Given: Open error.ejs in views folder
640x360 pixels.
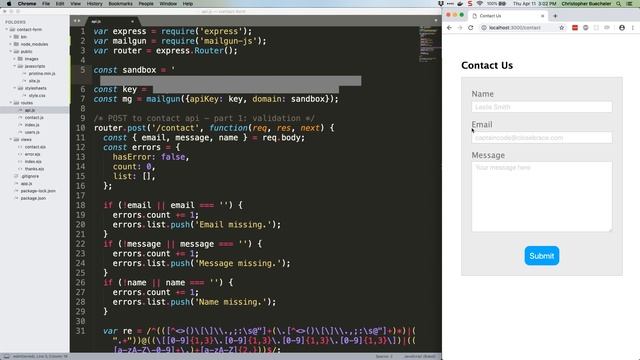Looking at the screenshot, I should [x=33, y=154].
